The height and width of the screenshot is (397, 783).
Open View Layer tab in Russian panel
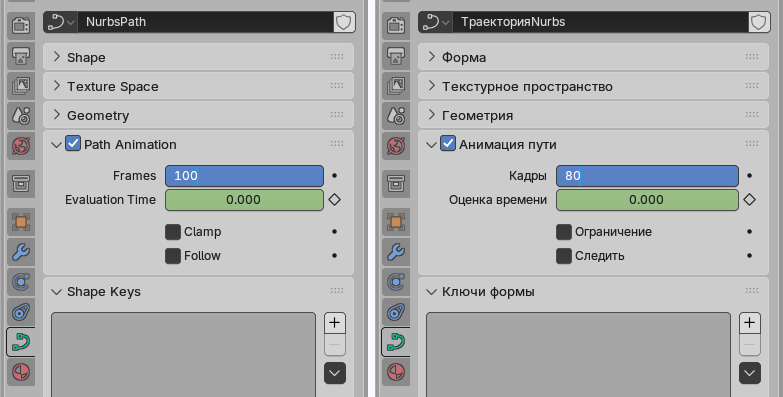[396, 86]
